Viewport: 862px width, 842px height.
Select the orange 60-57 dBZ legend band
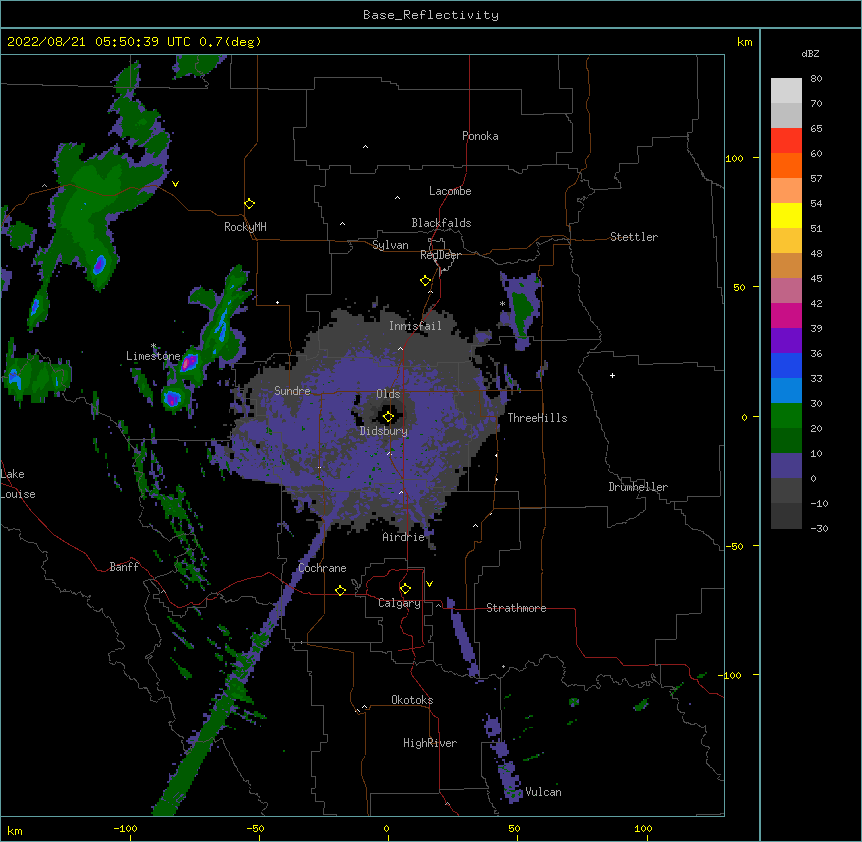coord(786,165)
